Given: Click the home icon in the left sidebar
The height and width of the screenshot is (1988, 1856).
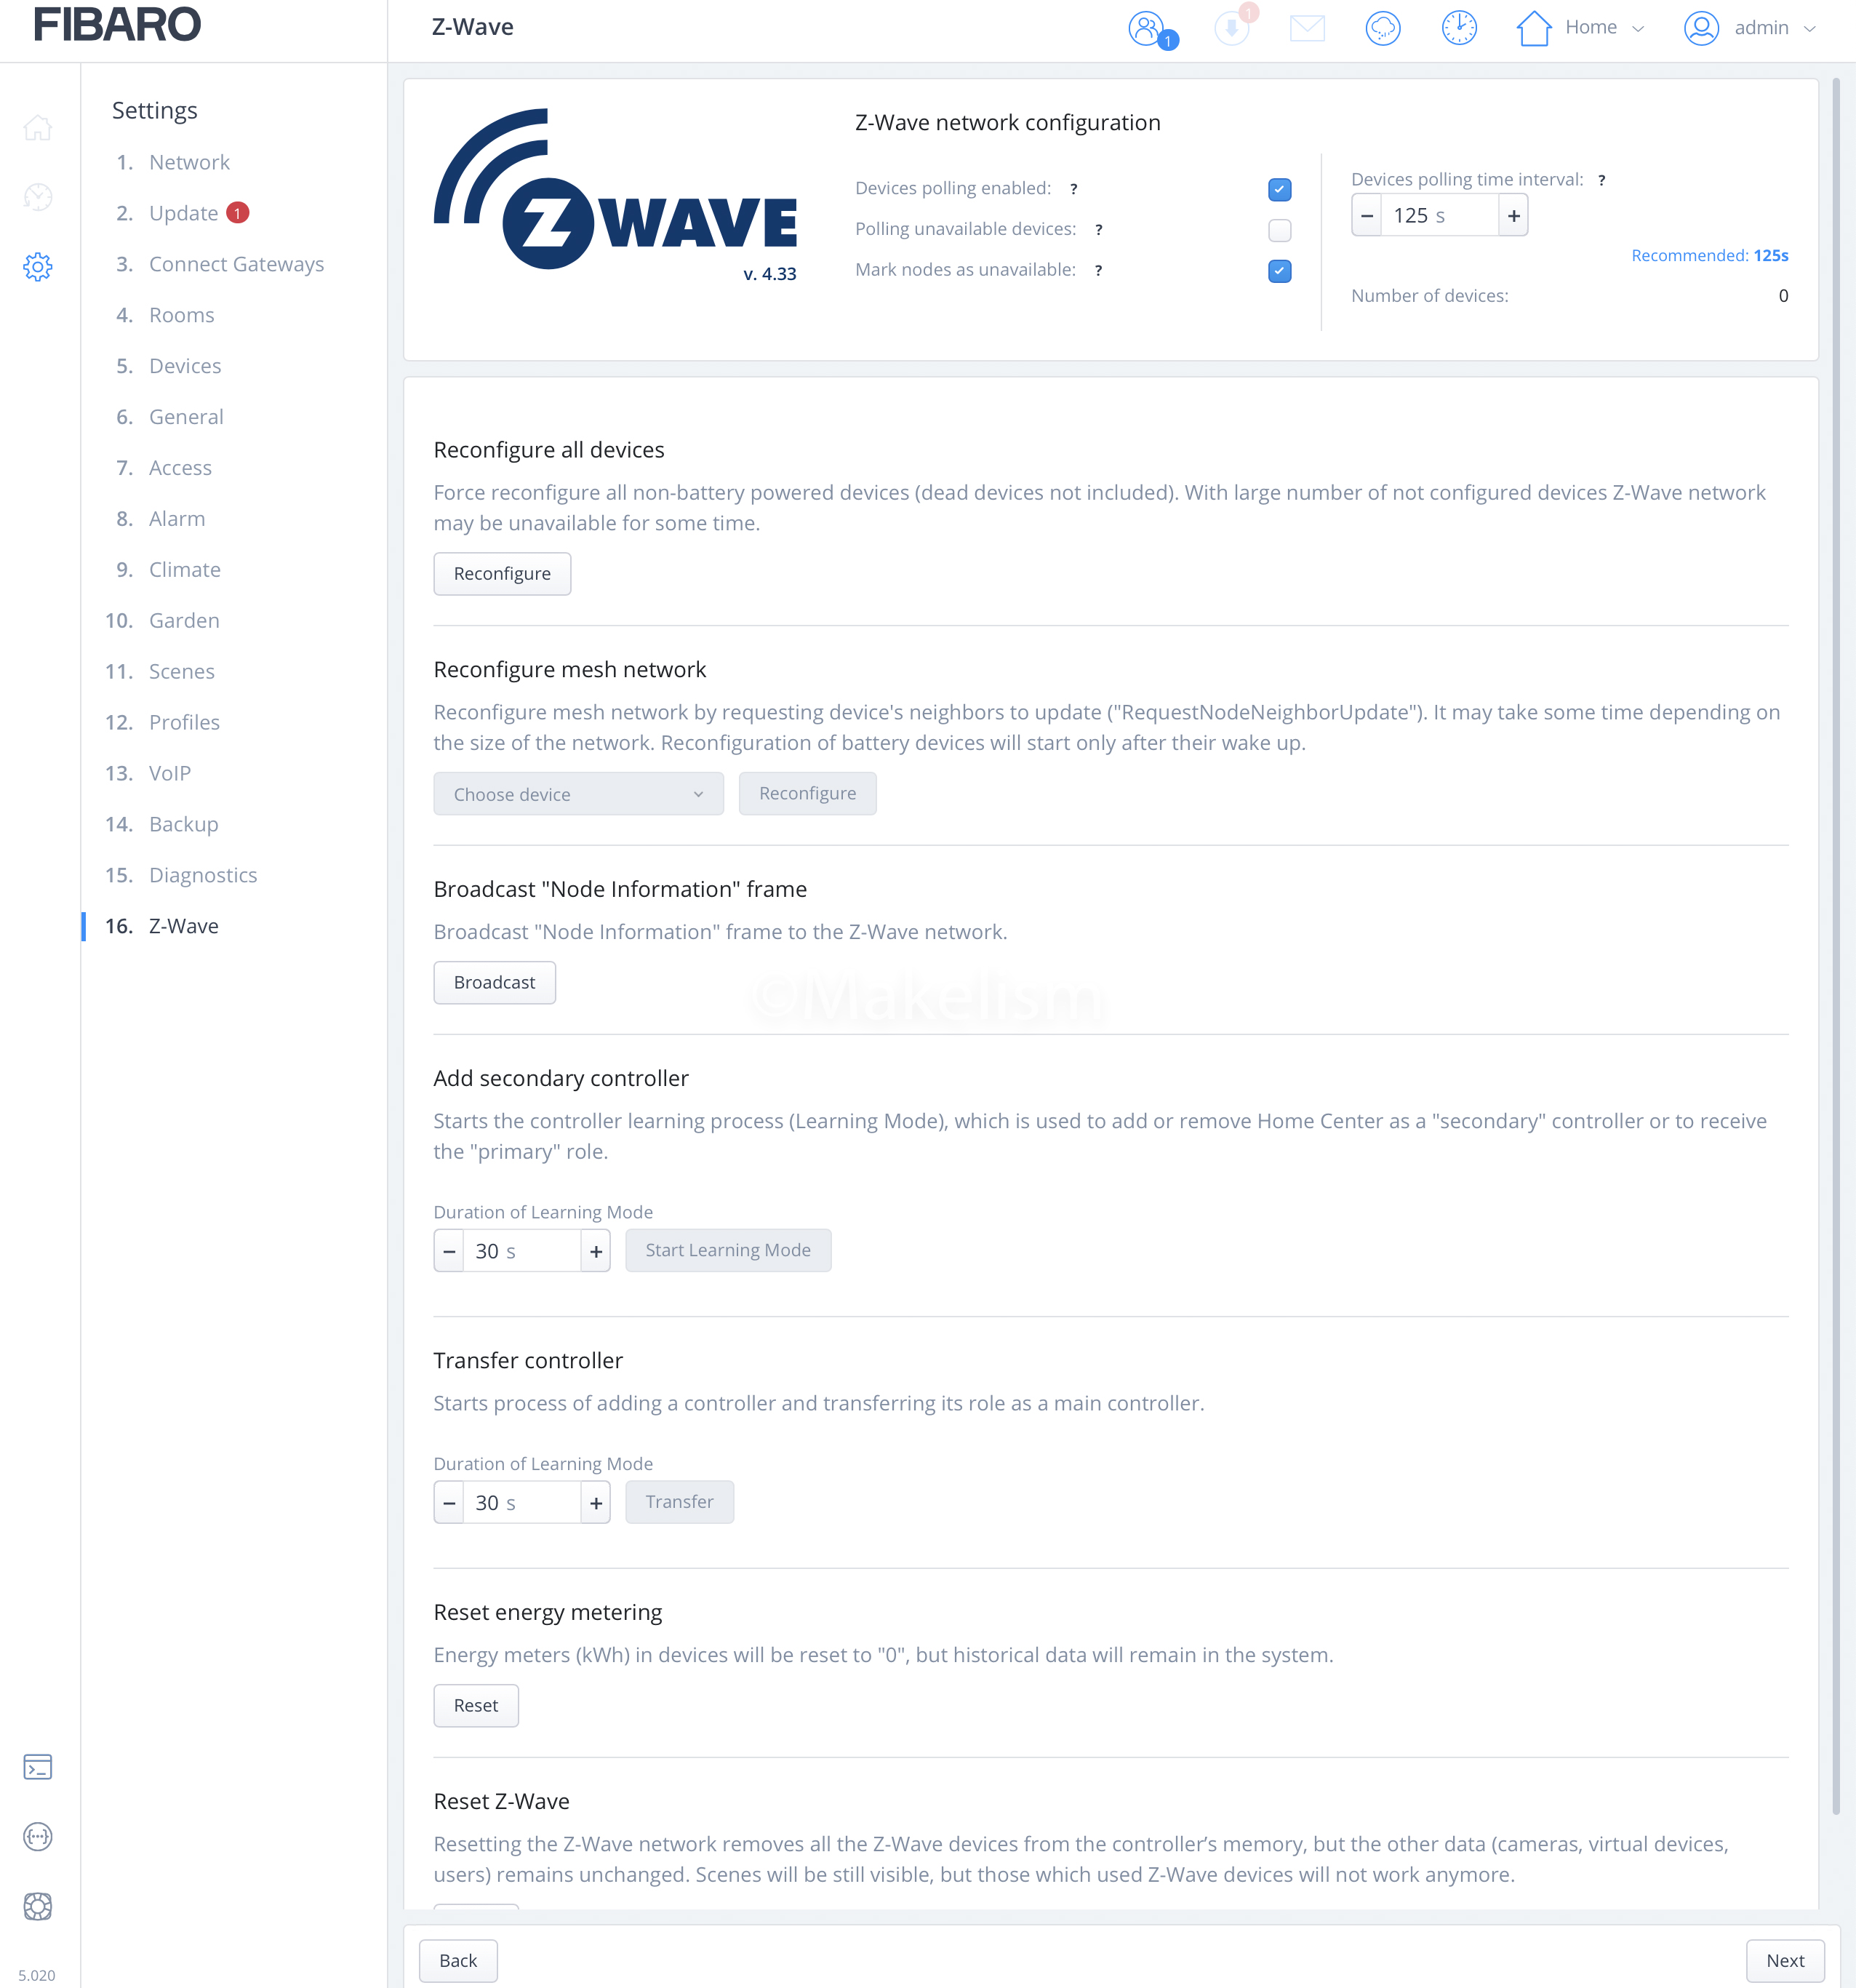Looking at the screenshot, I should click(38, 128).
